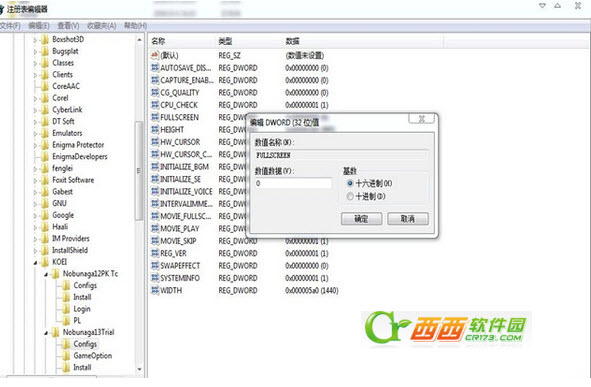Viewport: 591px width, 387px height.
Task: Expand the Foxit Software tree node
Action: [35, 180]
